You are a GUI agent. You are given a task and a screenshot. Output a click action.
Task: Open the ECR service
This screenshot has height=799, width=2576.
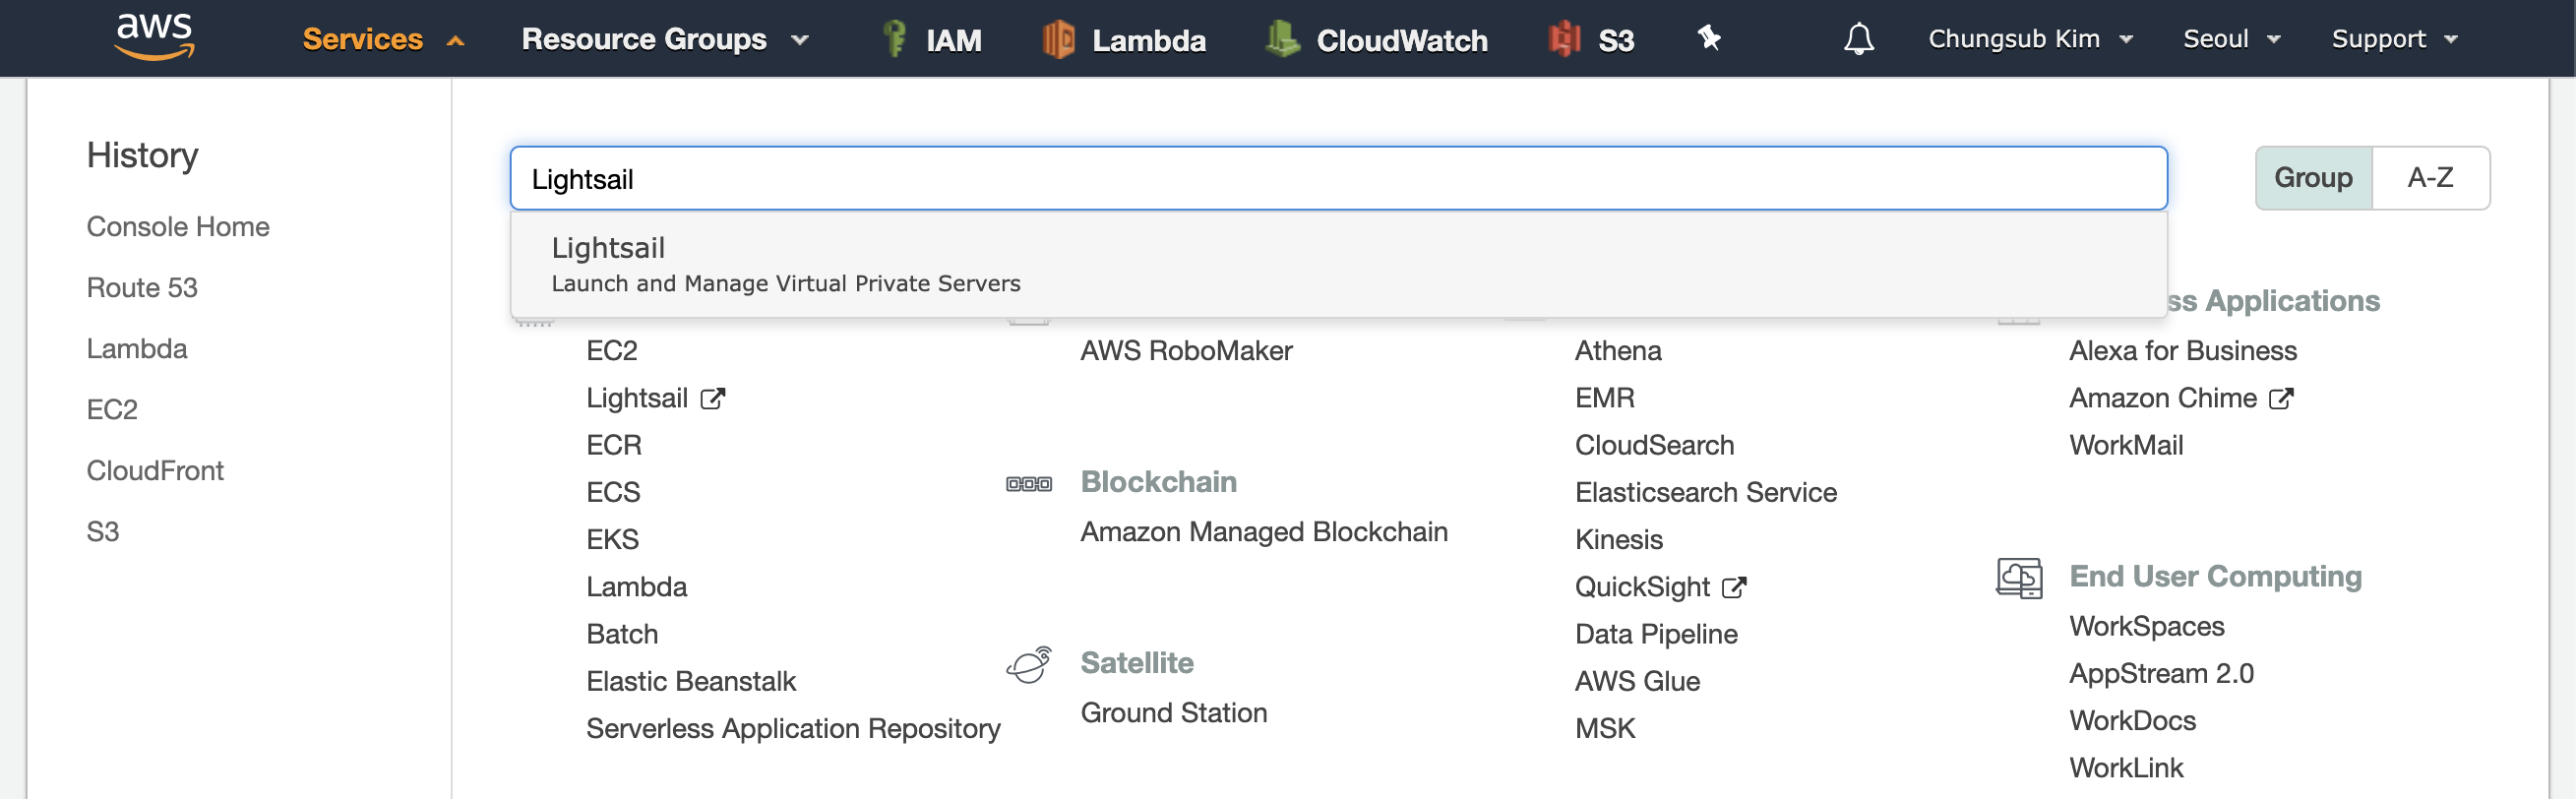pos(613,445)
